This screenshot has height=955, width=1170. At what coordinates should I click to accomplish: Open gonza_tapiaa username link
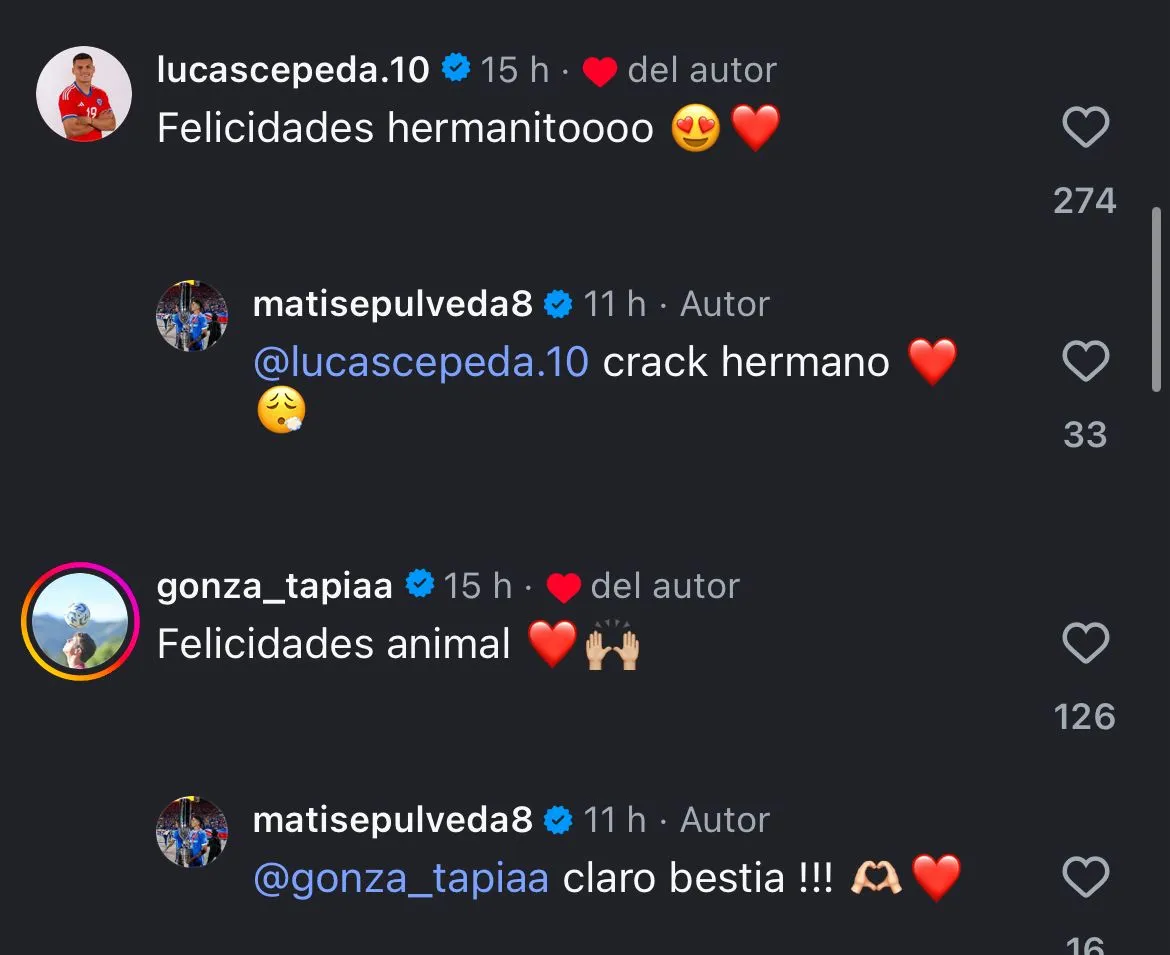275,586
